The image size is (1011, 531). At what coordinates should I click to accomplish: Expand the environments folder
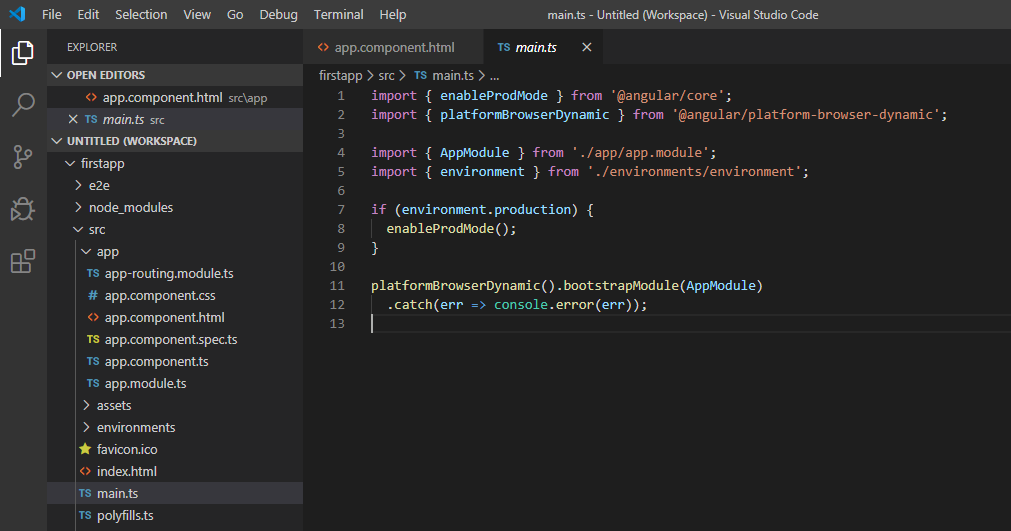(86, 427)
